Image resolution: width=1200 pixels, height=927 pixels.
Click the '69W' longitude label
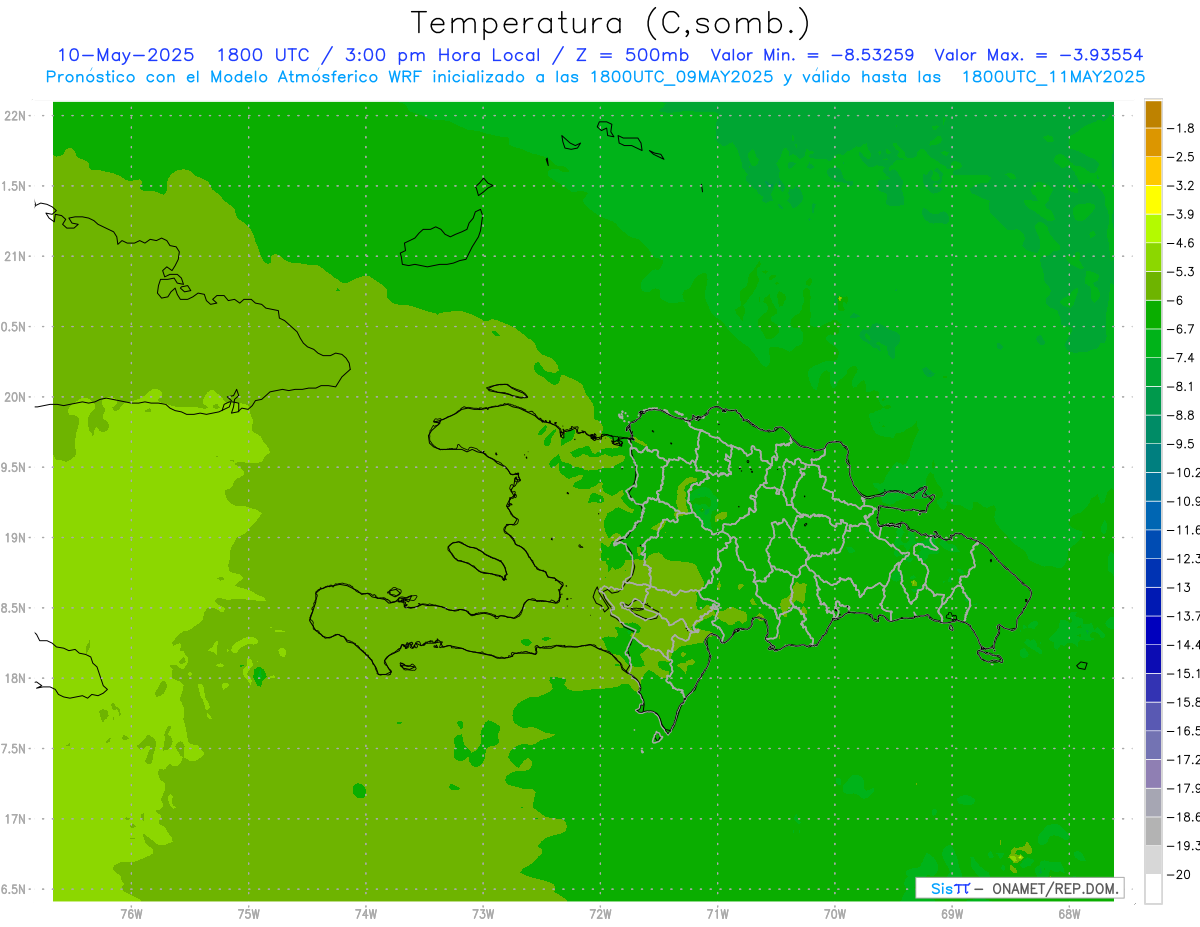coord(952,914)
